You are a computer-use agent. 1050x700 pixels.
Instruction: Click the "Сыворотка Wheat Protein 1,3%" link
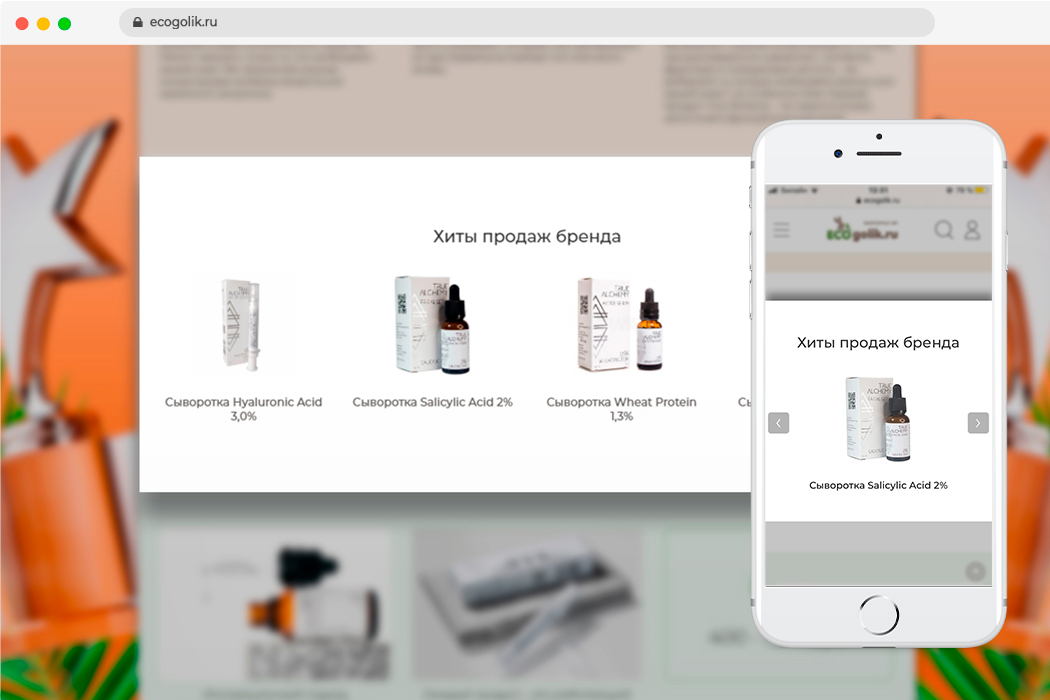click(621, 408)
